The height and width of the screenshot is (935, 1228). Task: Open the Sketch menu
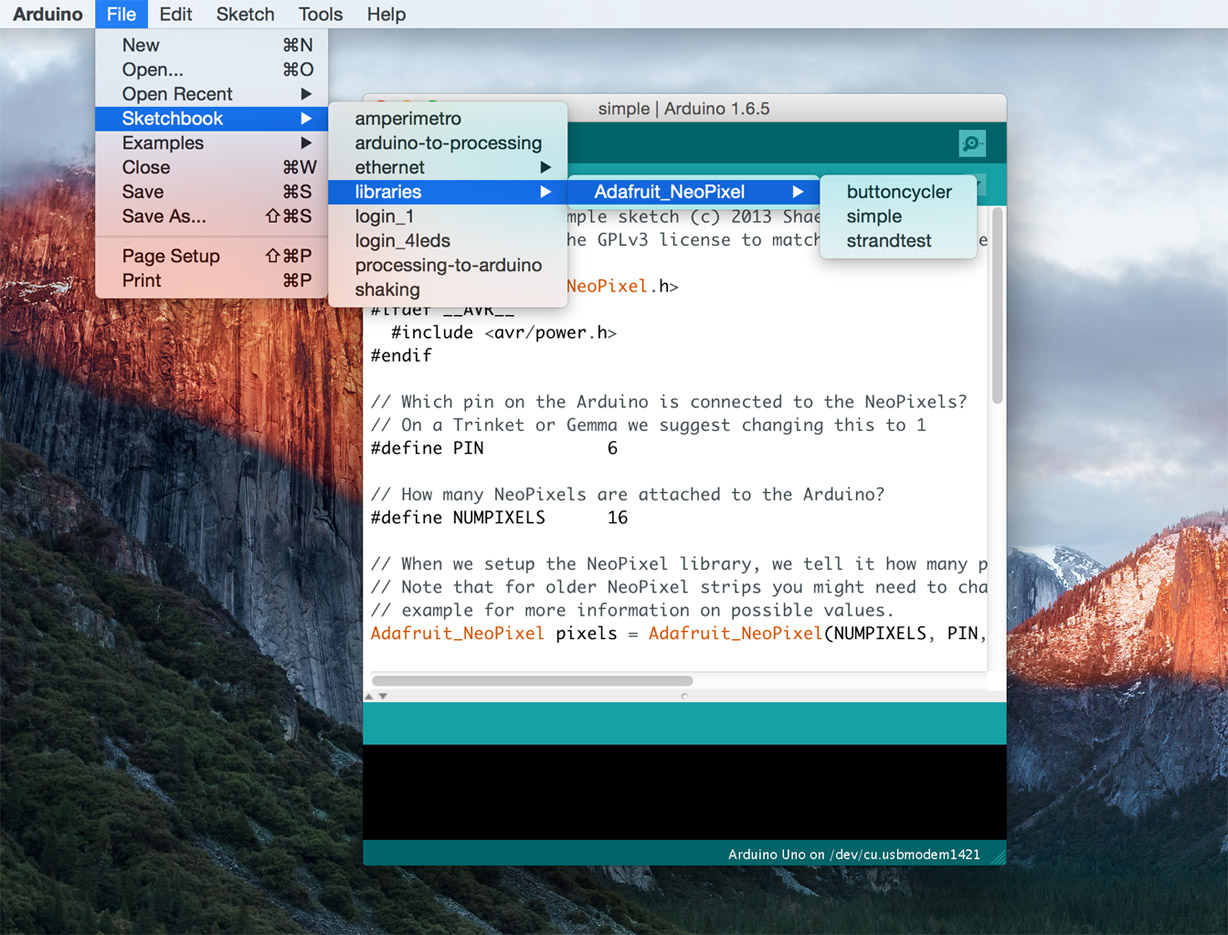tap(245, 14)
